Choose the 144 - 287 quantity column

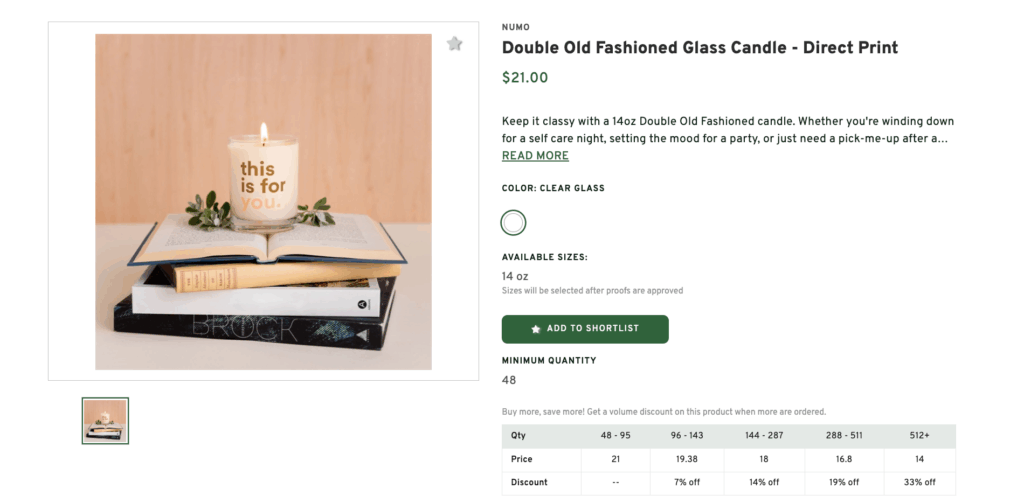coord(767,436)
